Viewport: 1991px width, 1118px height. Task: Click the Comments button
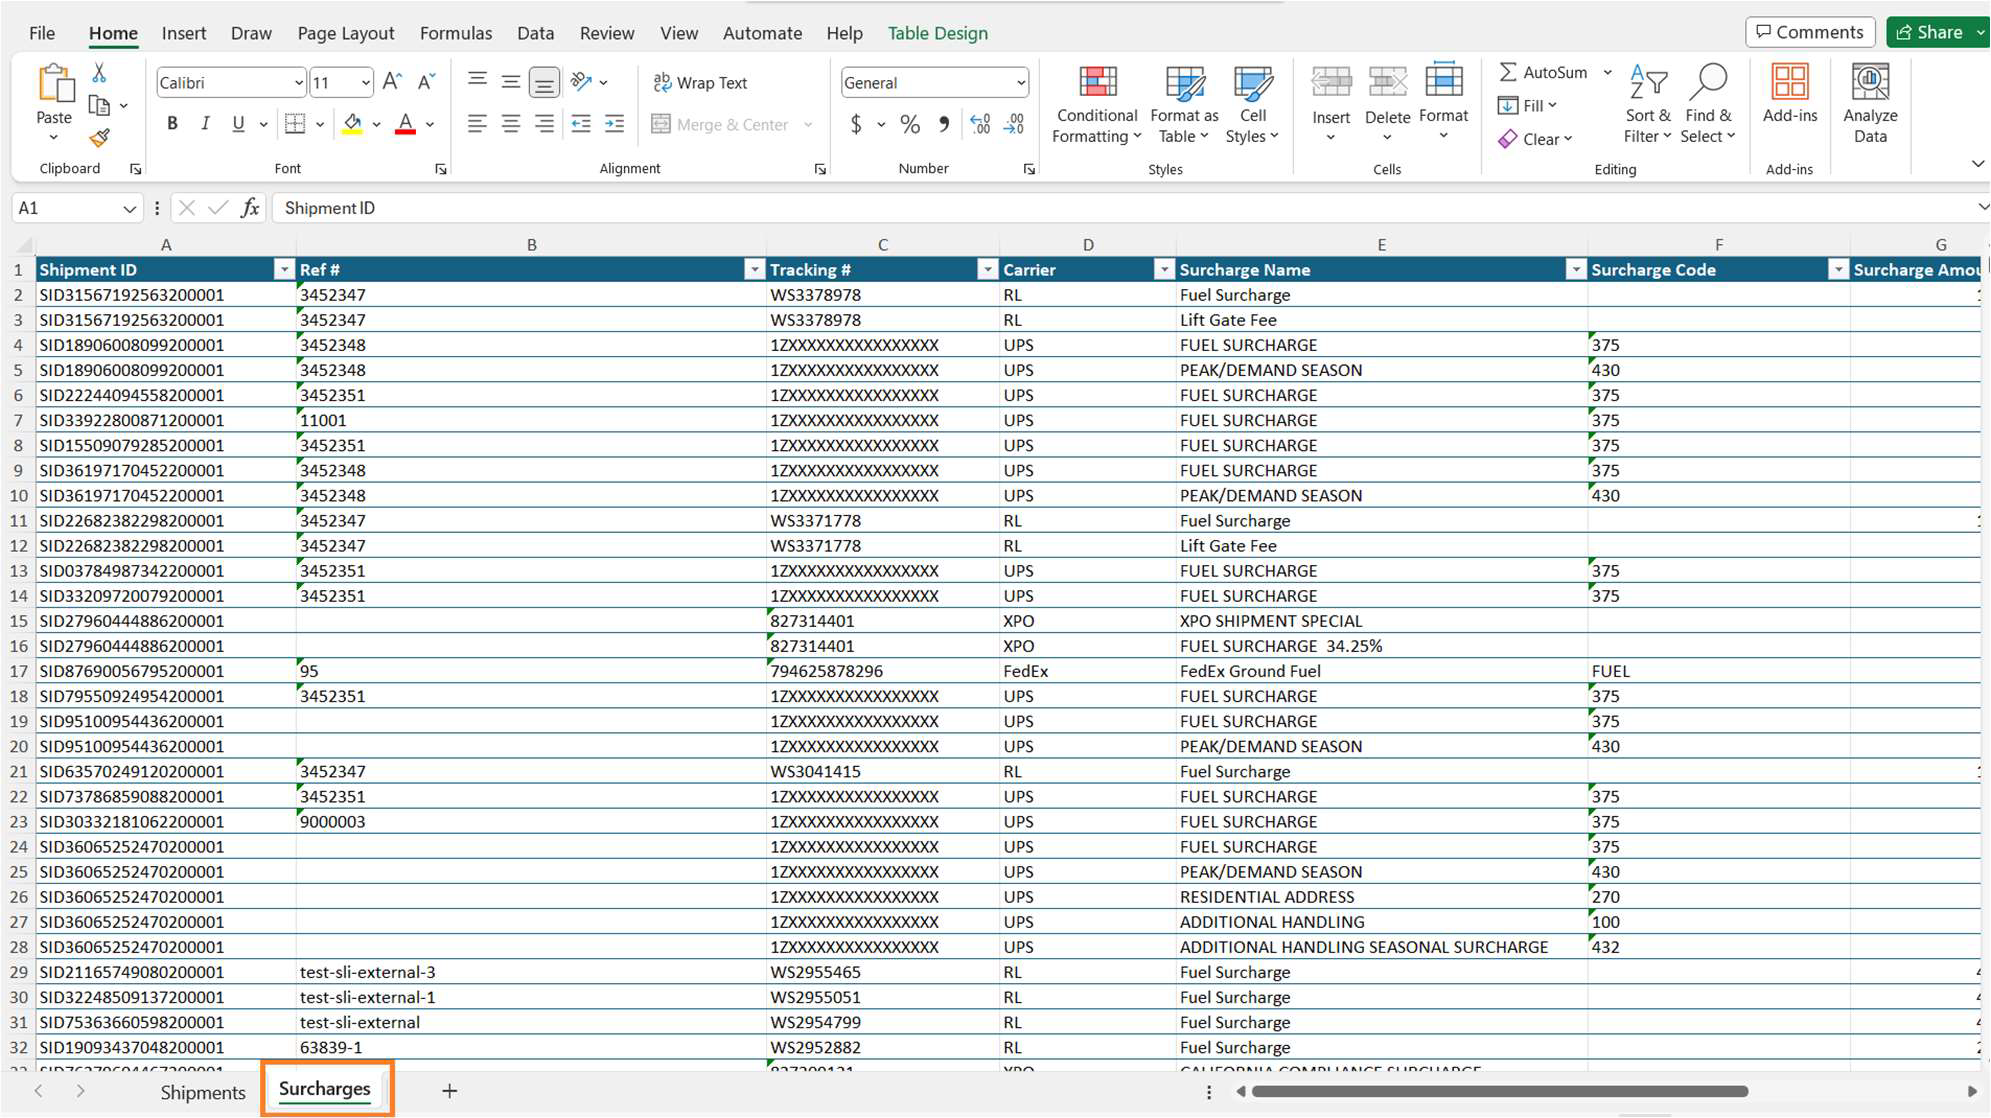click(1809, 32)
